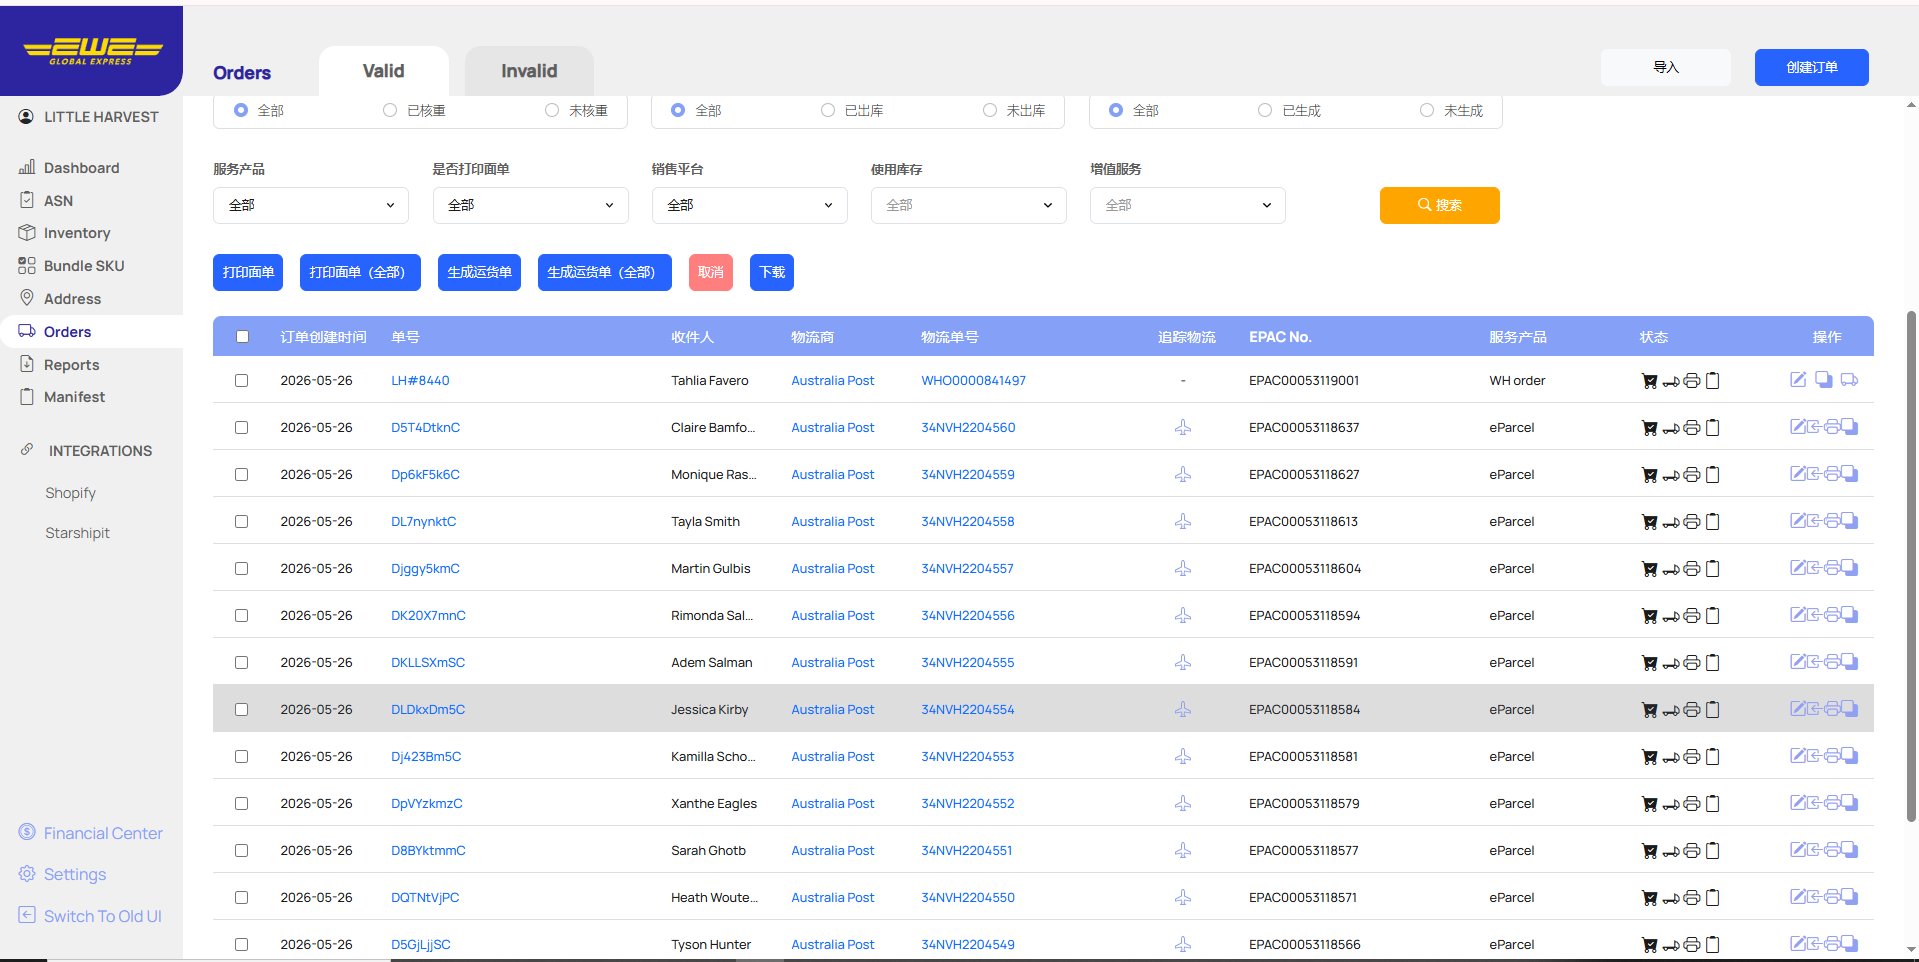Open Inventory in the sidebar
Image resolution: width=1919 pixels, height=962 pixels.
pyautogui.click(x=77, y=233)
